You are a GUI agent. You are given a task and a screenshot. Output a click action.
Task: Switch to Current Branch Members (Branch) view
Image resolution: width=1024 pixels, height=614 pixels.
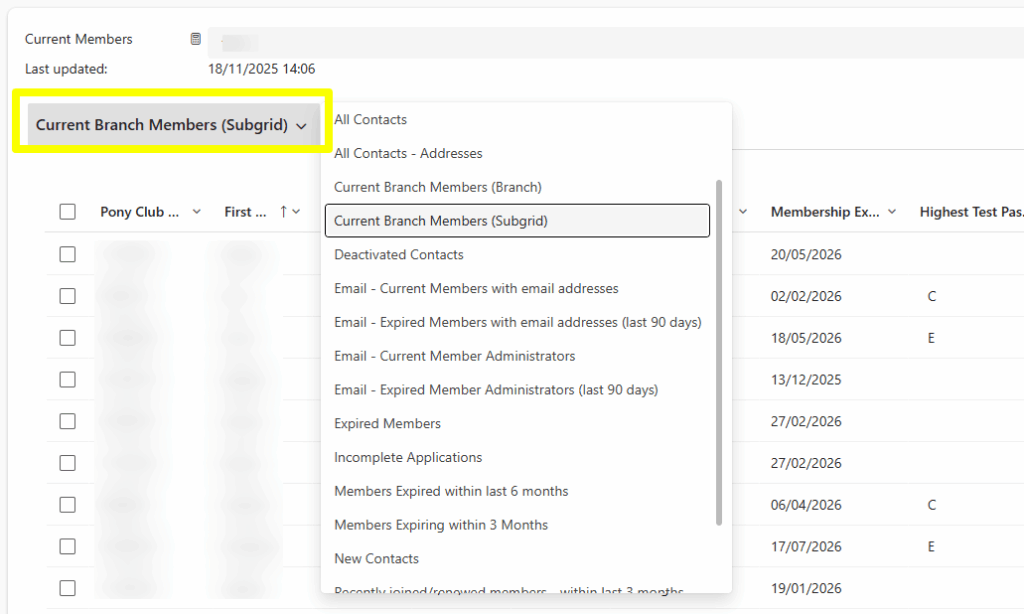(437, 187)
